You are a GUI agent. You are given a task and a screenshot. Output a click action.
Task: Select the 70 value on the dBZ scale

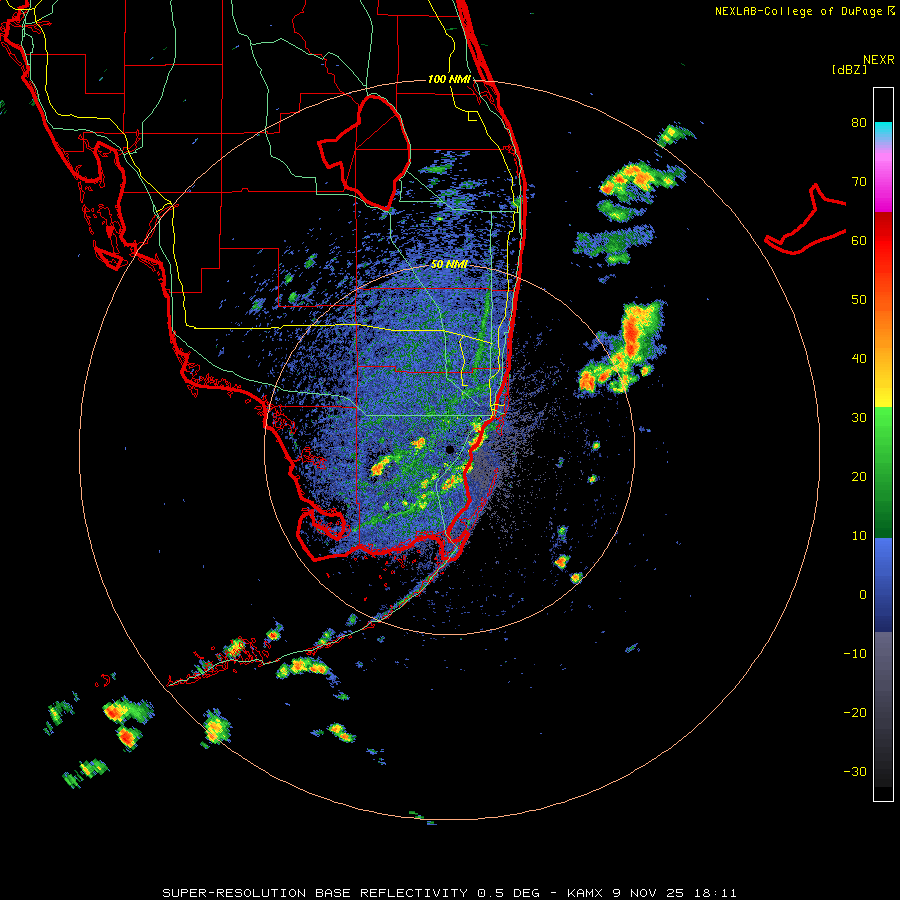click(859, 181)
